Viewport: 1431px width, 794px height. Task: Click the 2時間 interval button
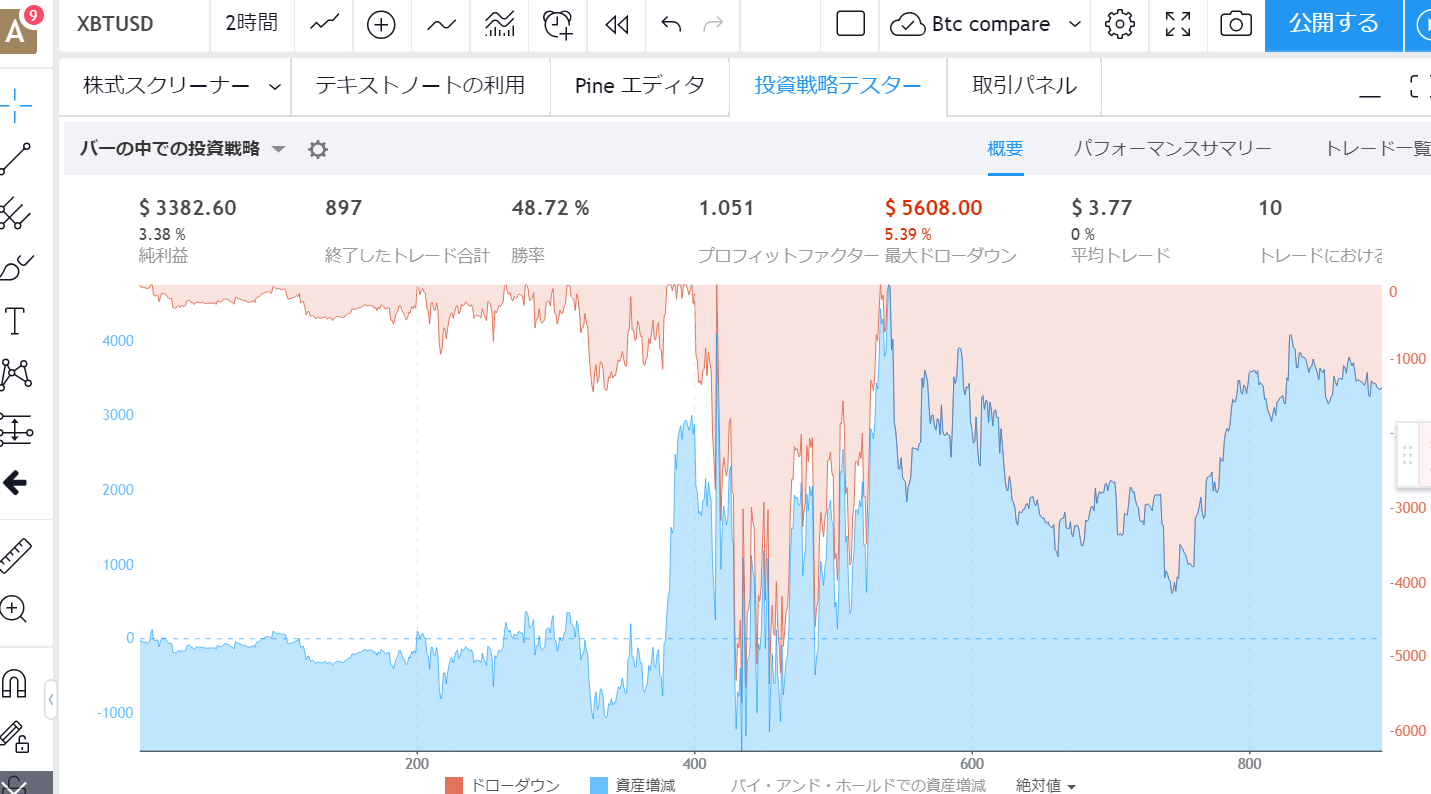click(x=252, y=25)
